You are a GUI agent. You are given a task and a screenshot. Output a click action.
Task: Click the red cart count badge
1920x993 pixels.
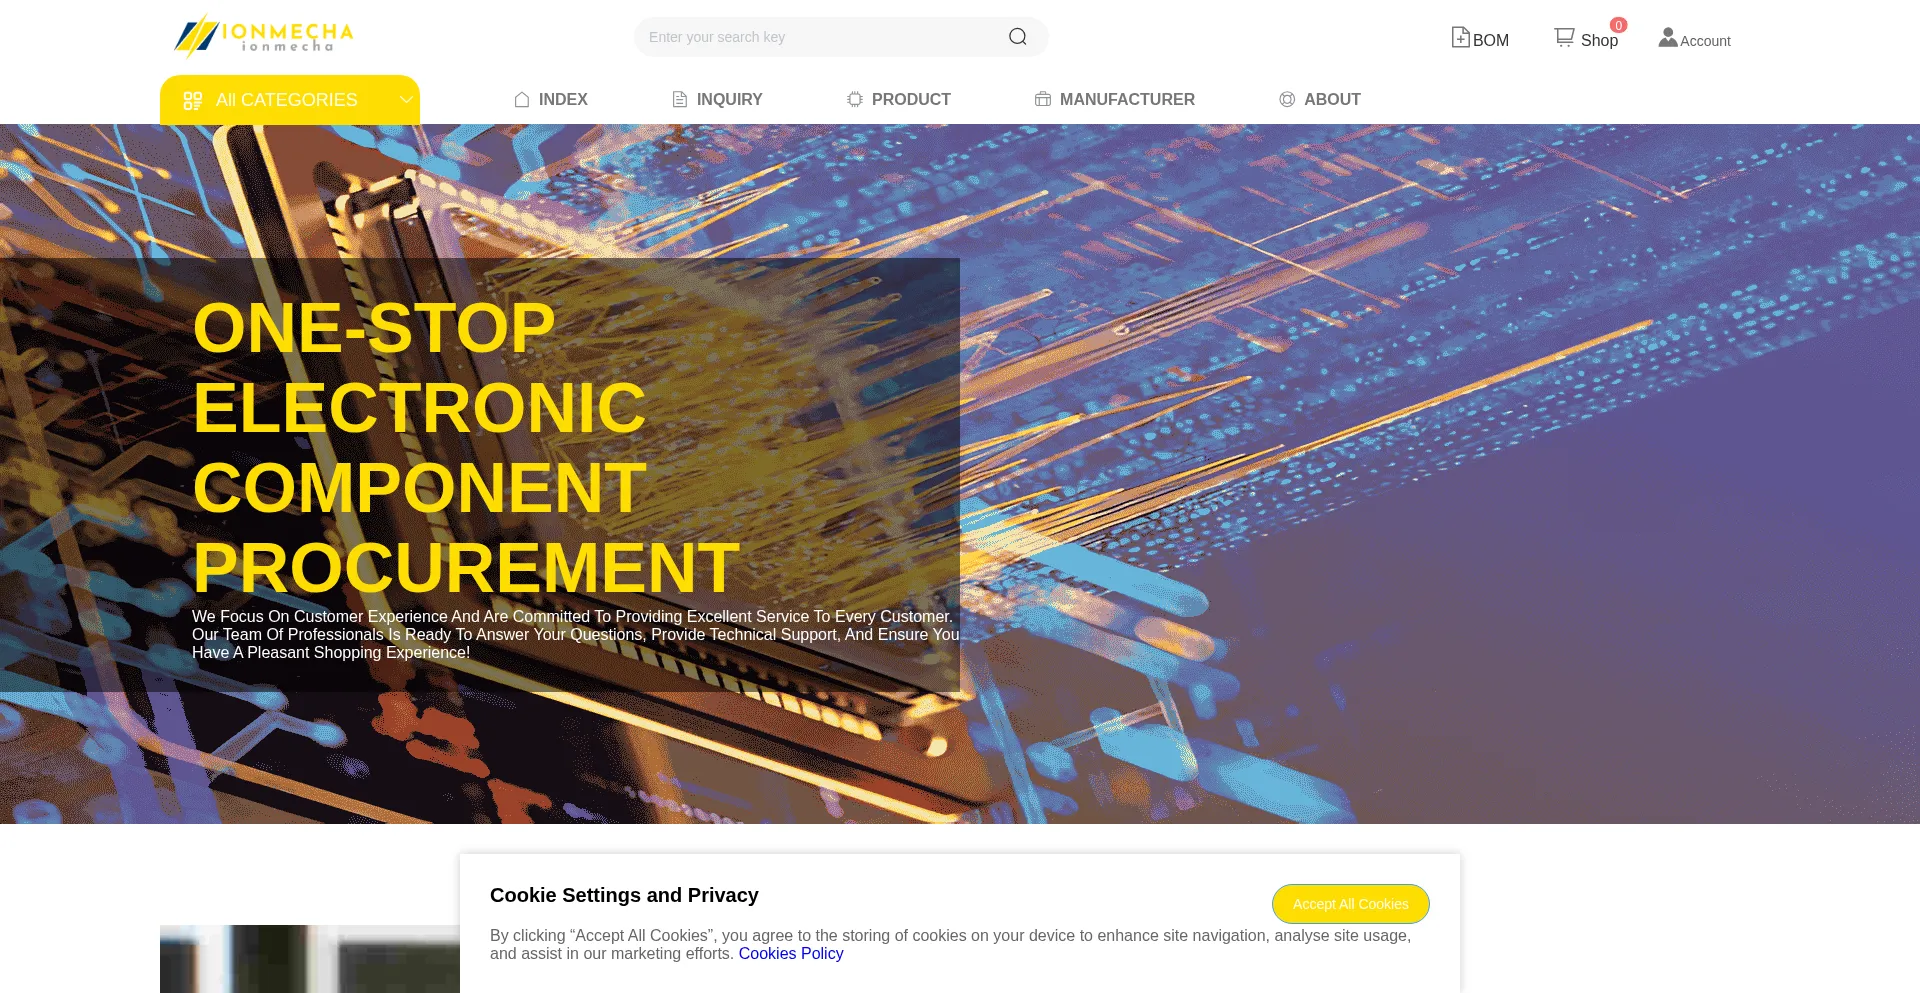(1618, 25)
